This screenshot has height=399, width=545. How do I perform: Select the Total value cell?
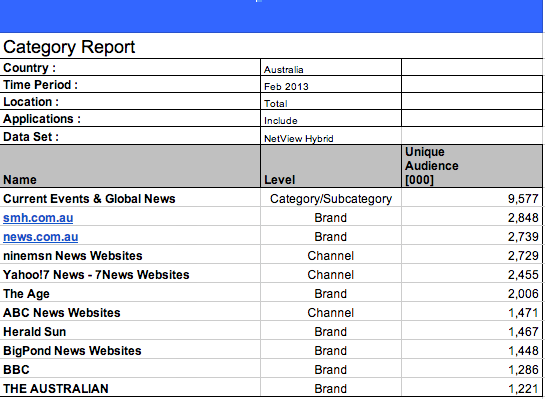[331, 101]
